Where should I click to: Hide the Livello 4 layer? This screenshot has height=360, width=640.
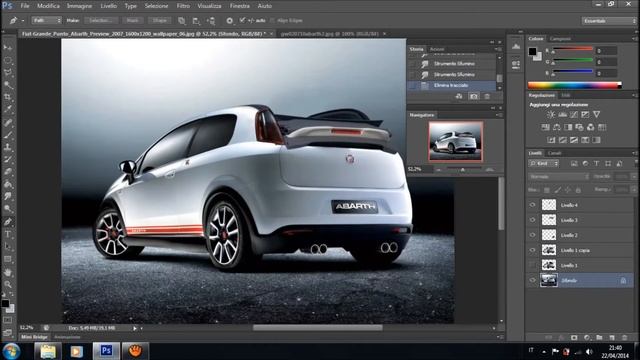pyautogui.click(x=532, y=205)
